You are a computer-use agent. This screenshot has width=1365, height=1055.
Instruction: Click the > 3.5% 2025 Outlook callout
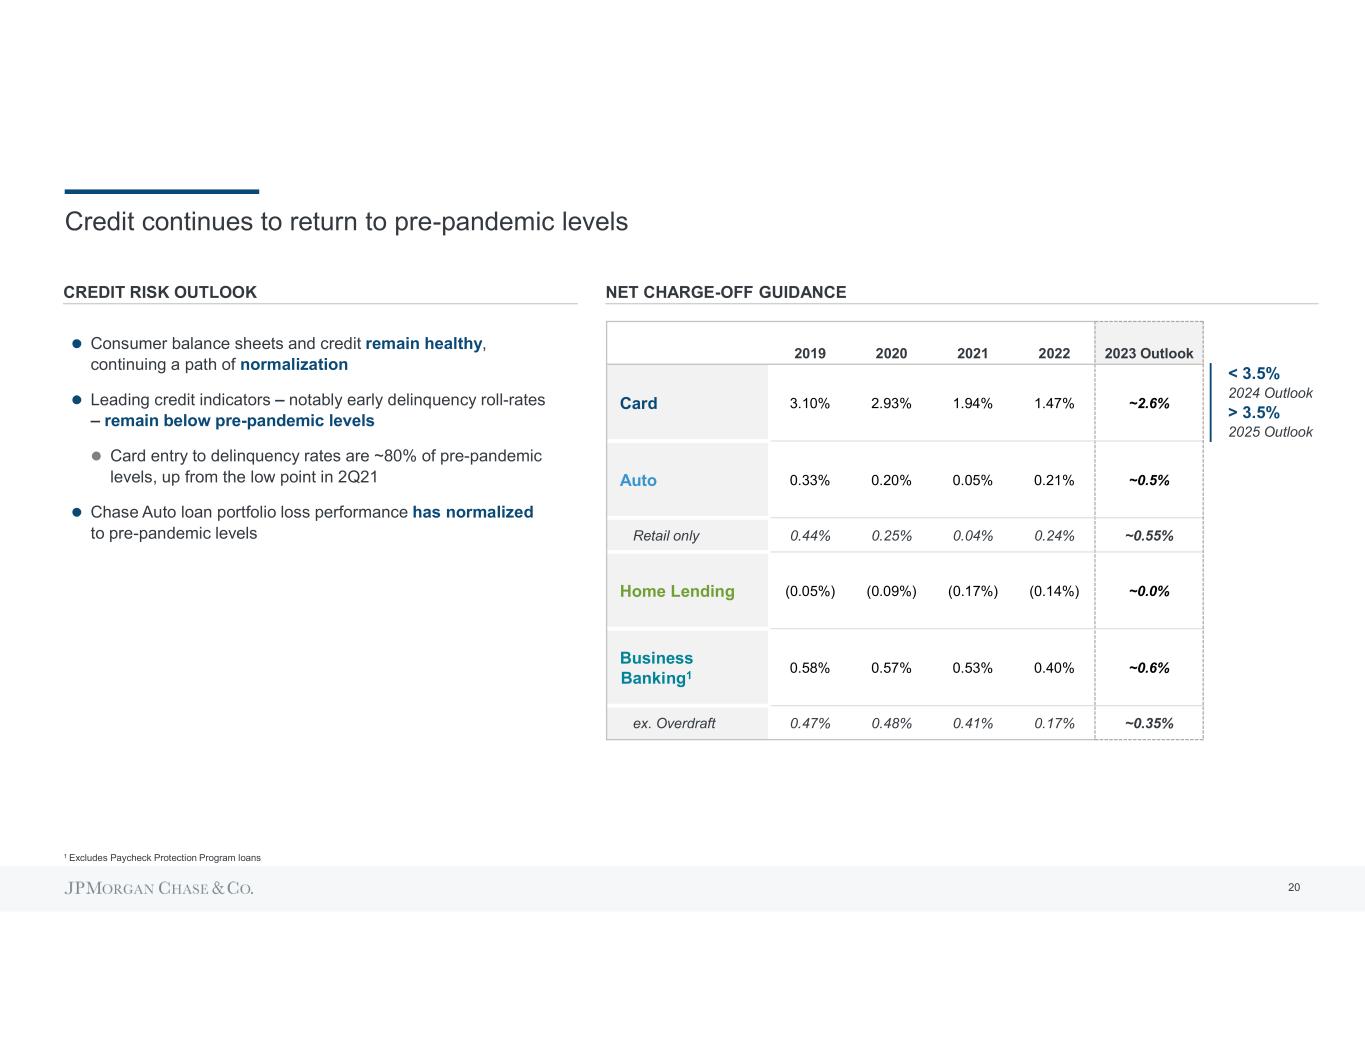[1269, 422]
